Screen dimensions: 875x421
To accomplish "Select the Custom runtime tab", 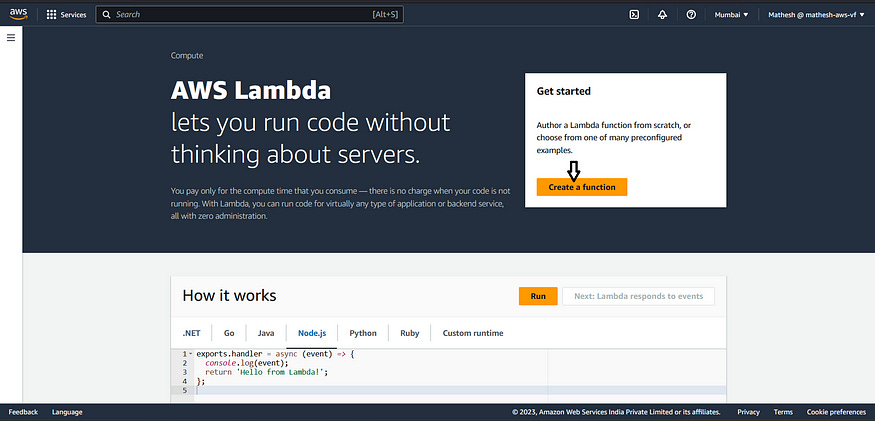I will click(473, 333).
